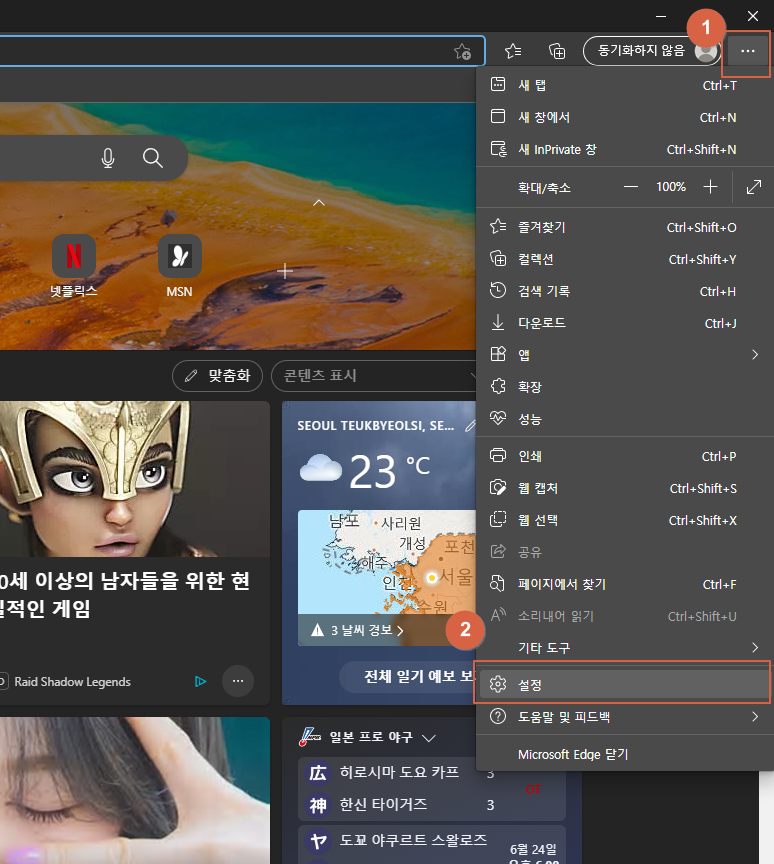Image resolution: width=774 pixels, height=864 pixels.
Task: Choose 인쇄 print entry
Action: (624, 456)
